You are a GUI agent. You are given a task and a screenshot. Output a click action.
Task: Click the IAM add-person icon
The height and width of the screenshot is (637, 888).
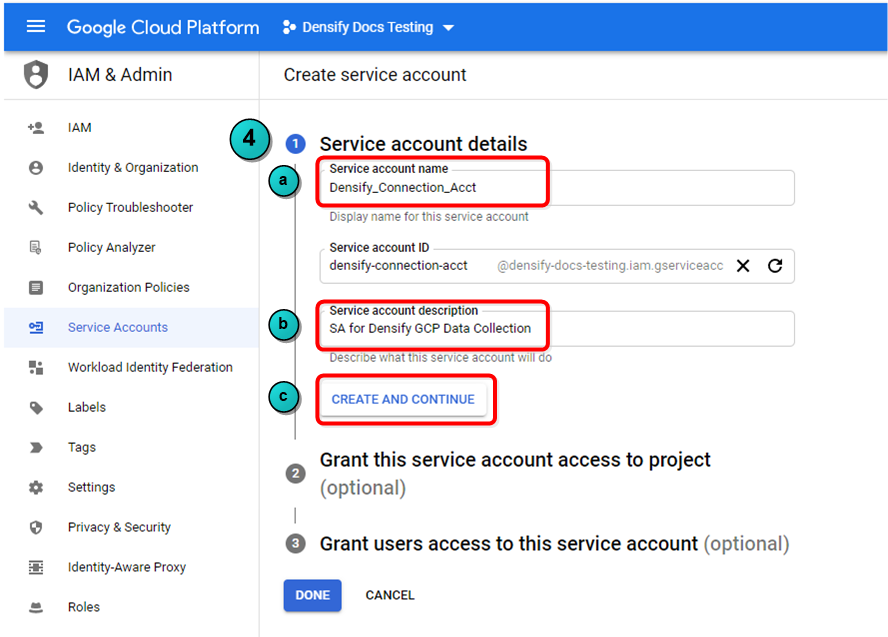(36, 128)
